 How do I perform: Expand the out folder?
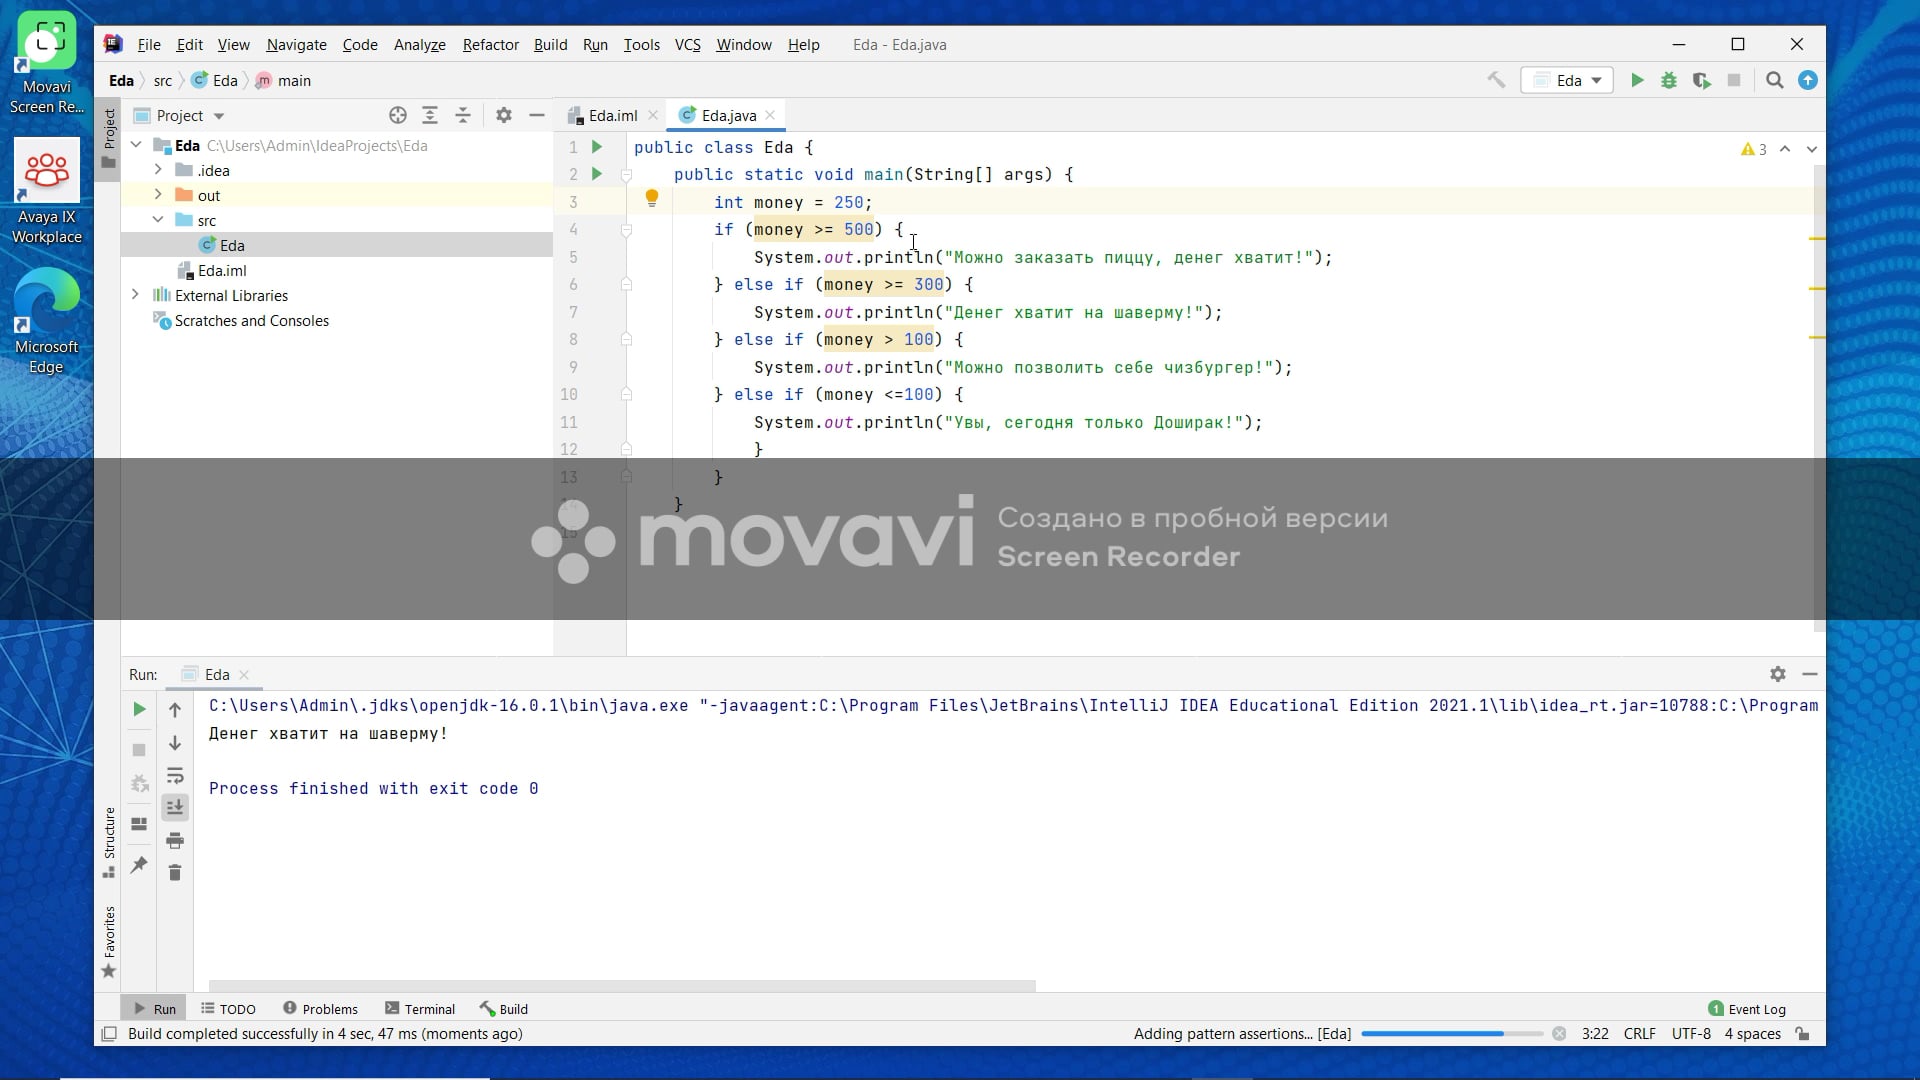click(158, 195)
